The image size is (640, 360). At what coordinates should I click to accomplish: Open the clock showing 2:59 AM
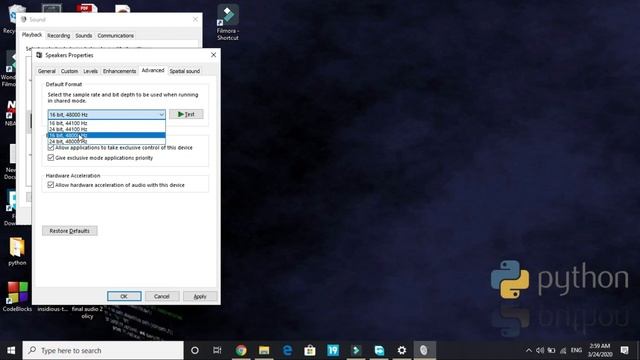click(600, 350)
